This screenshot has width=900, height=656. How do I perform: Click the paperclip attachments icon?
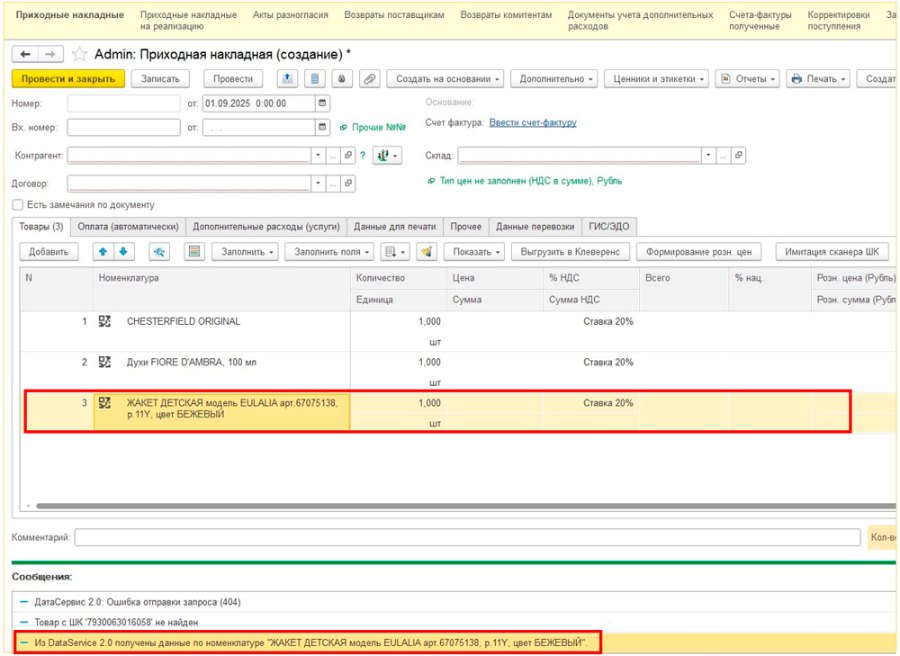pos(370,79)
